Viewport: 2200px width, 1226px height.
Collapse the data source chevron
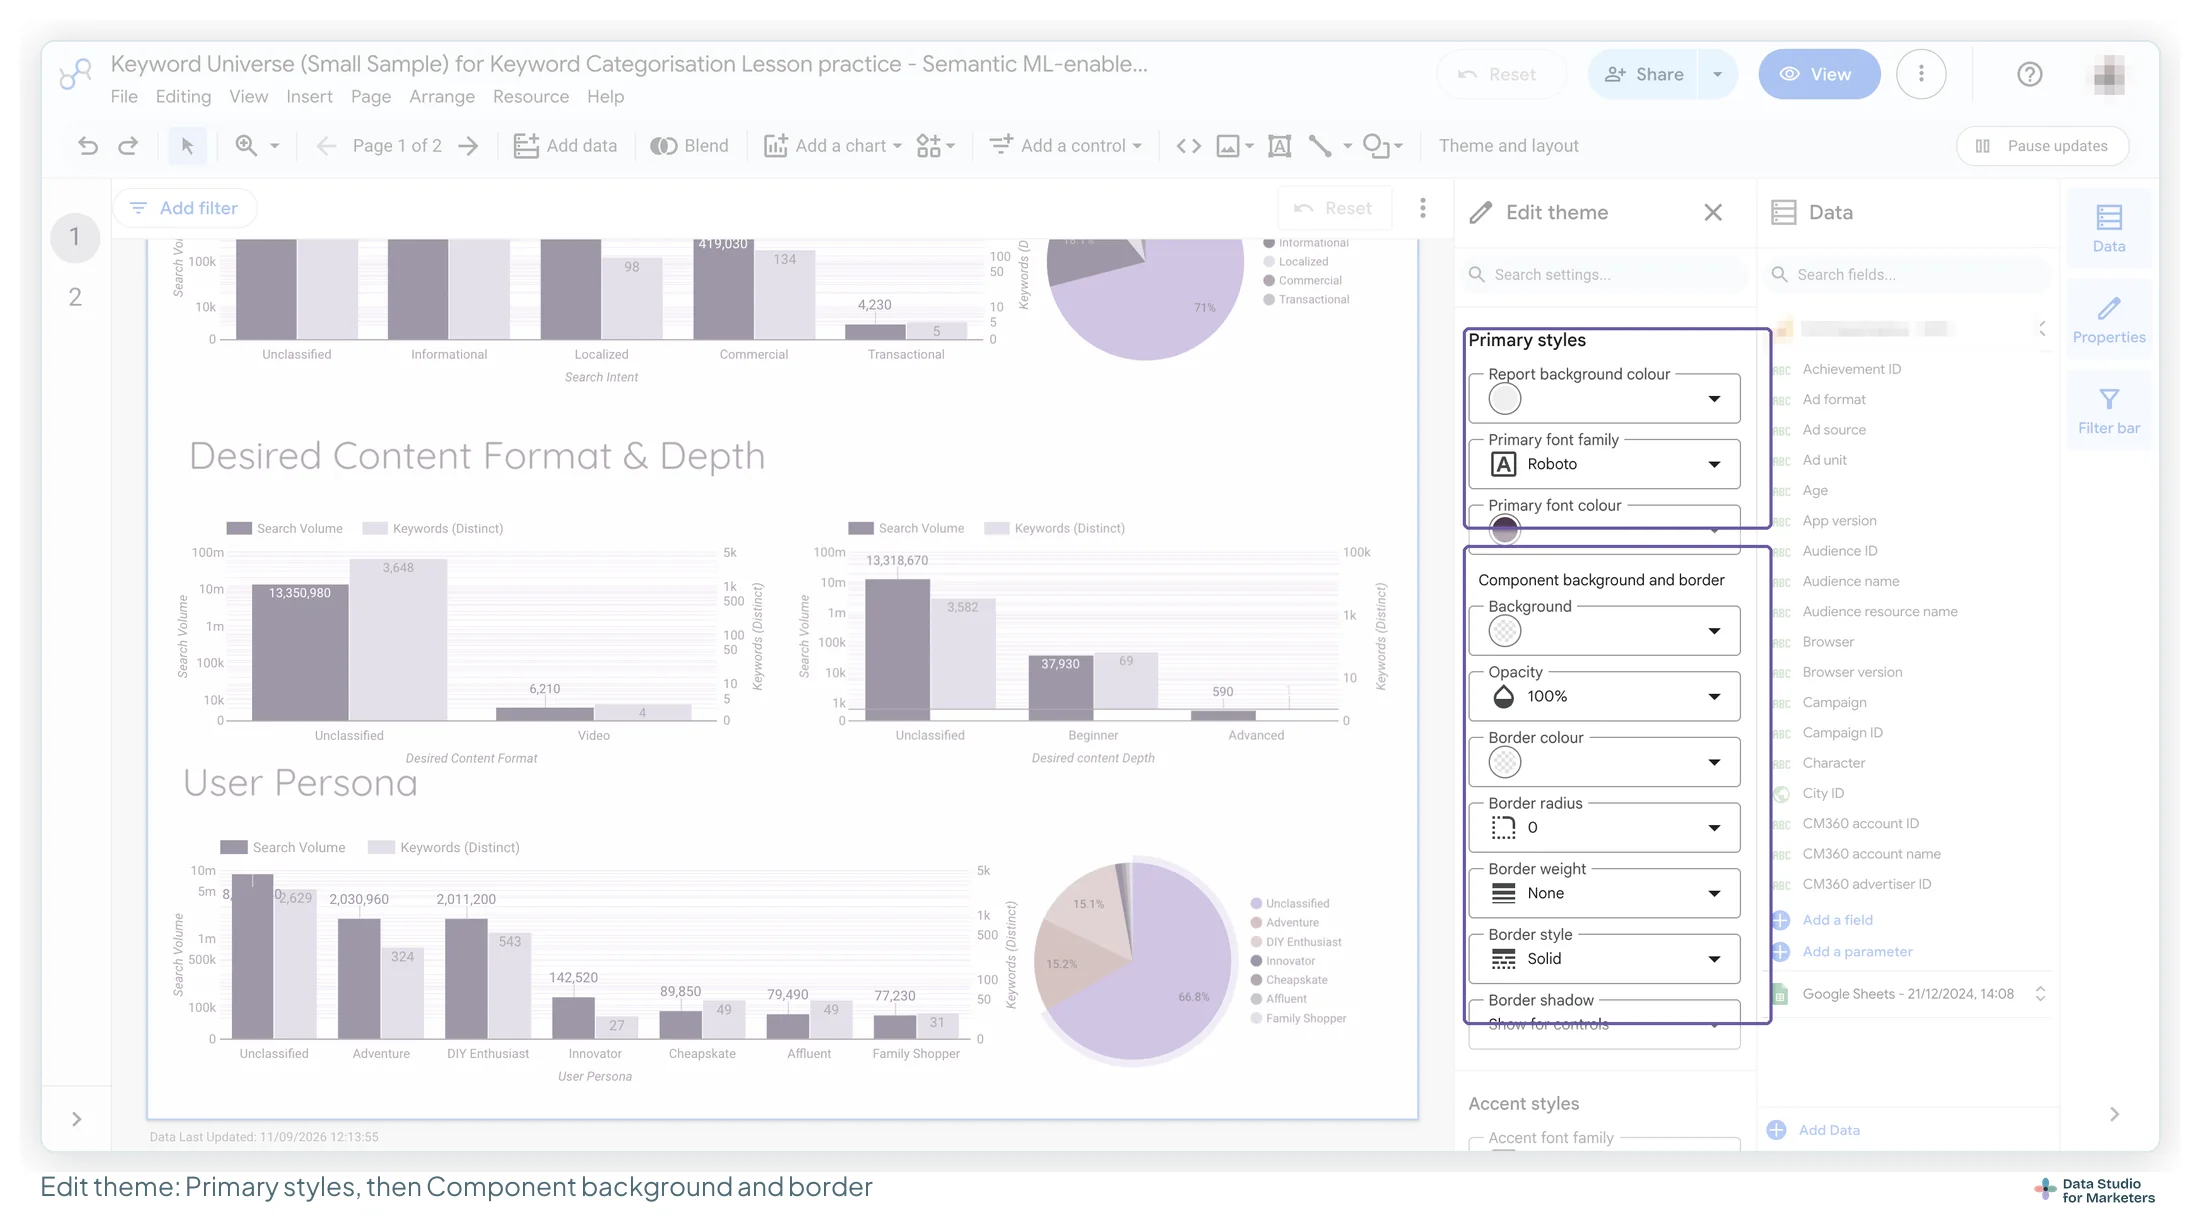(x=2042, y=328)
